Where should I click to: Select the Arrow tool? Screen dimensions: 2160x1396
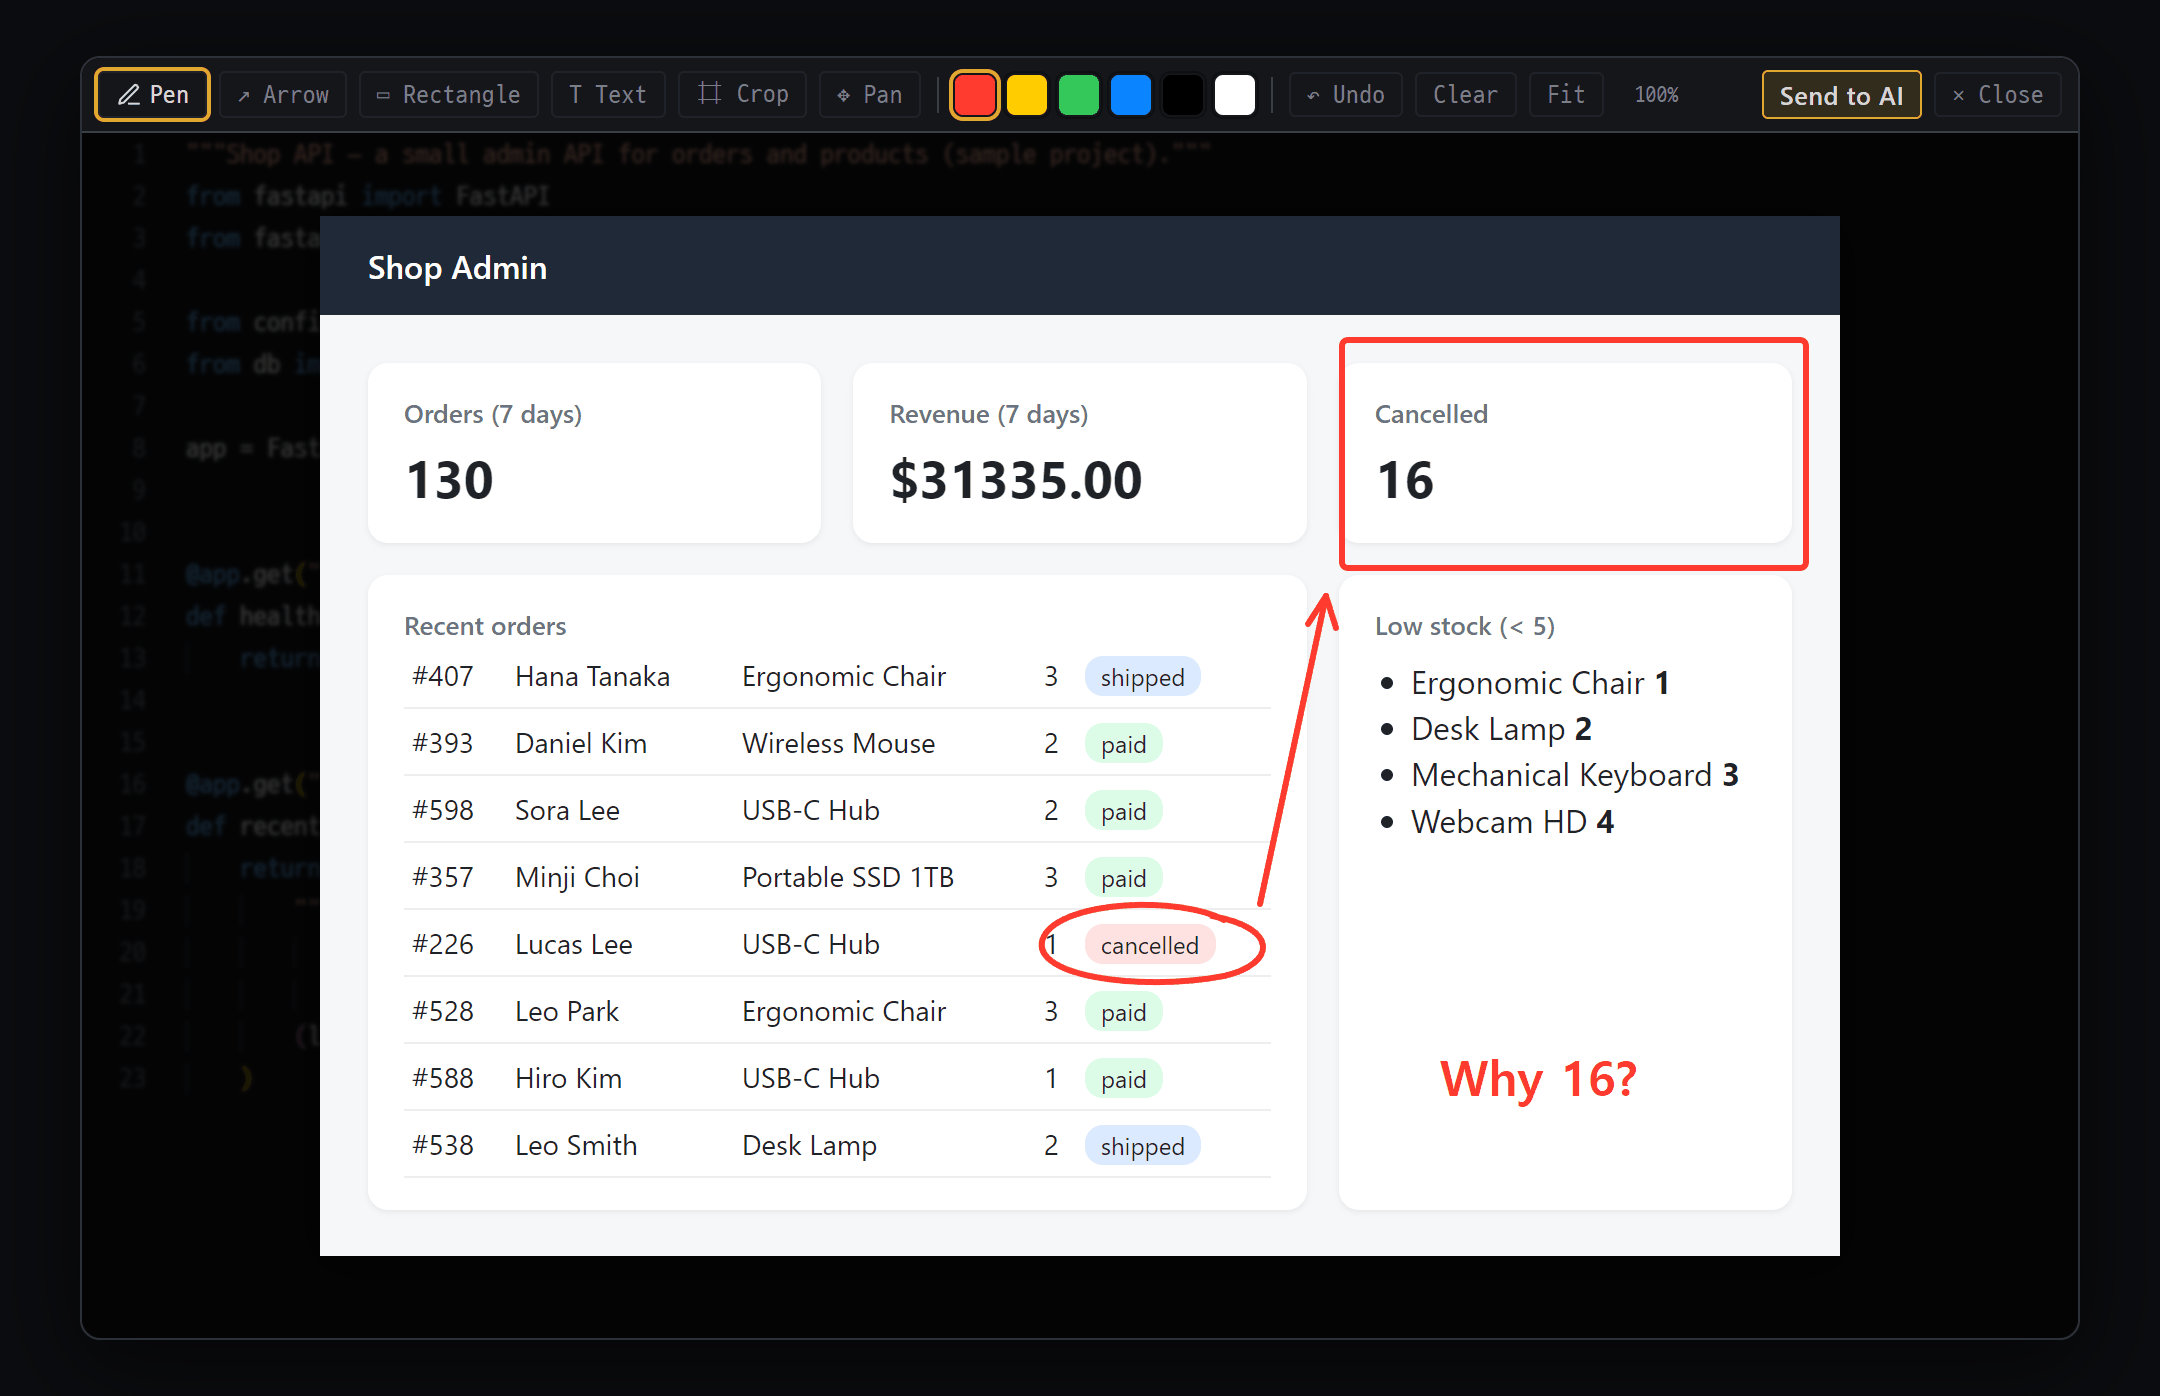click(x=283, y=95)
